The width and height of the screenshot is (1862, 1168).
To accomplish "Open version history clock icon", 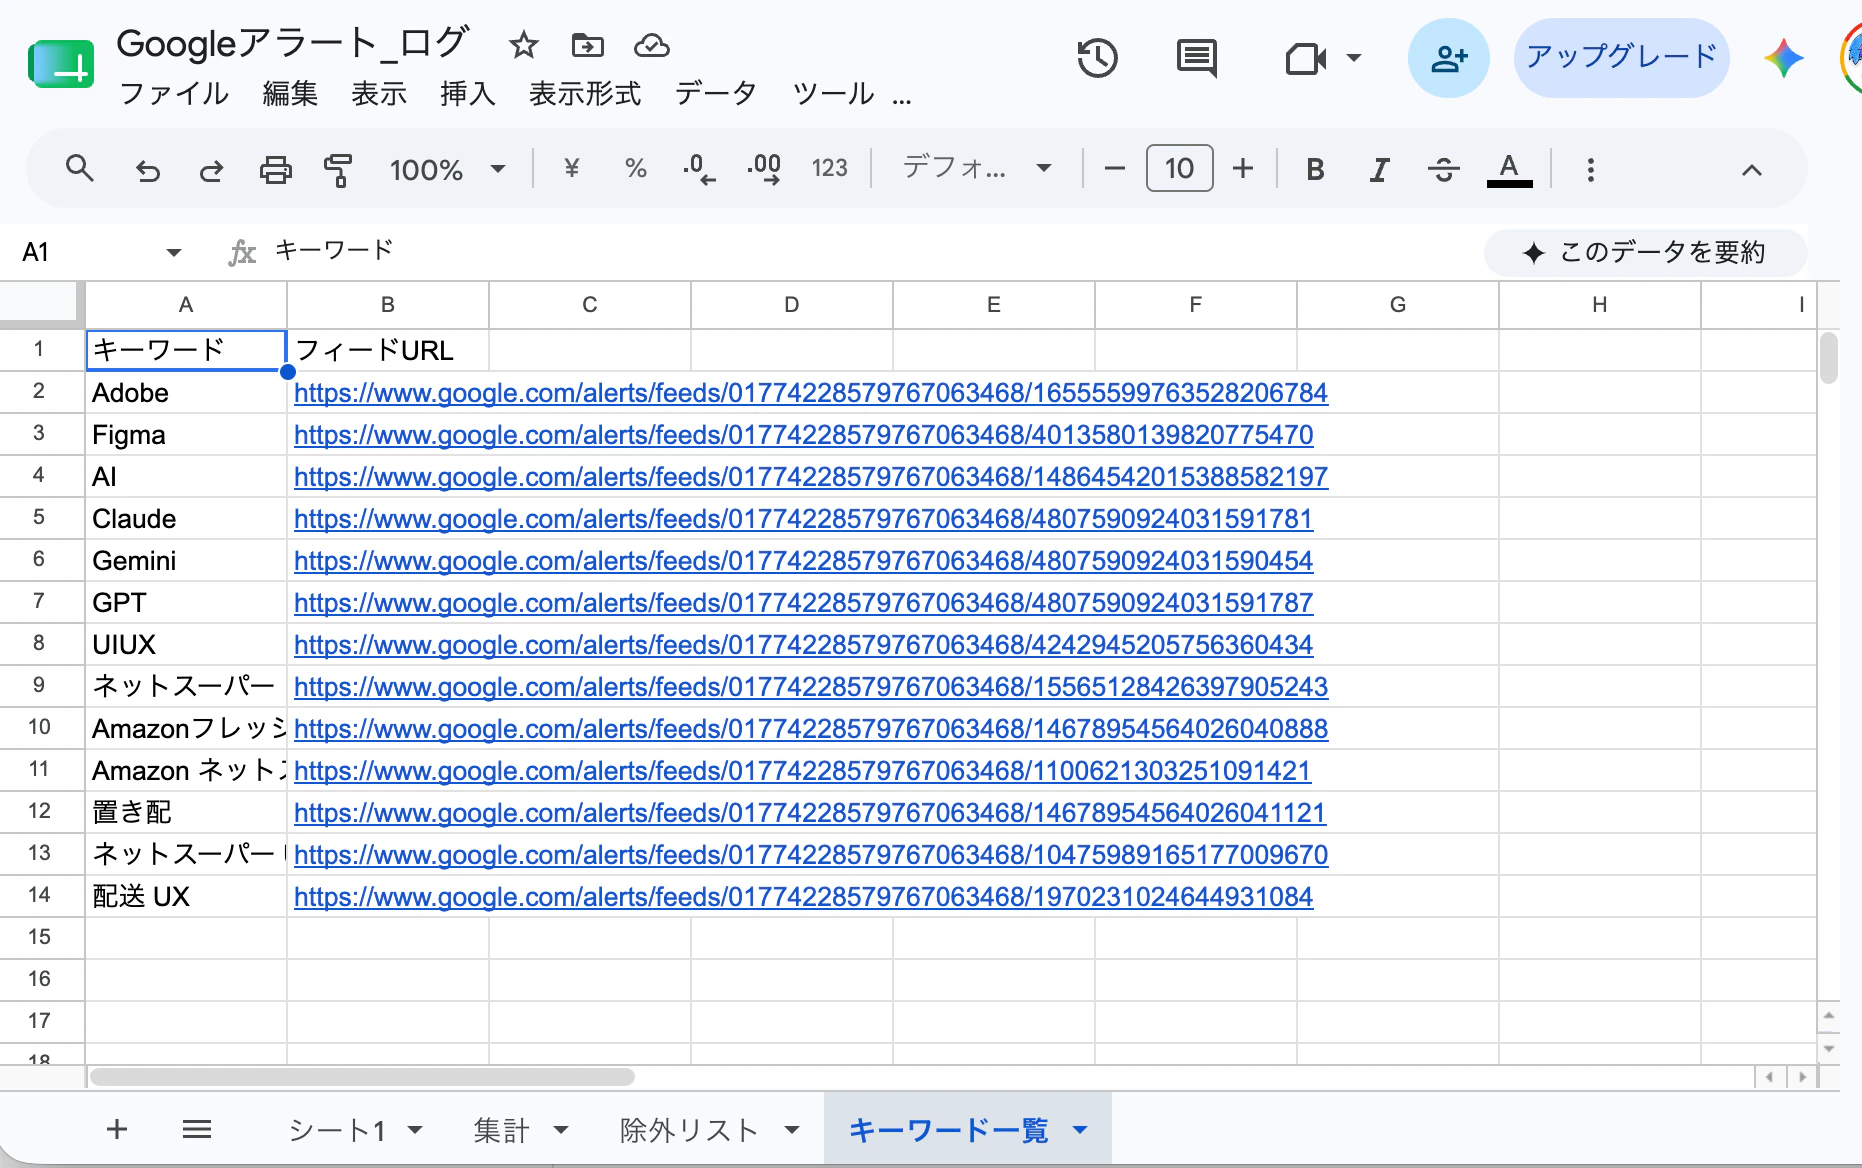I will [x=1097, y=58].
